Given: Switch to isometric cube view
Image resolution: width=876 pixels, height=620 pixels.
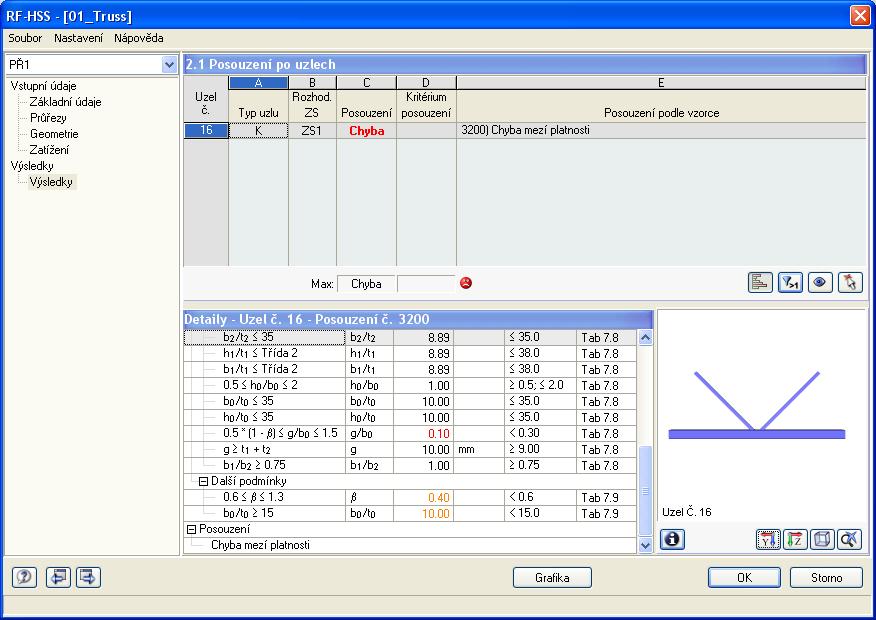Looking at the screenshot, I should tap(822, 540).
